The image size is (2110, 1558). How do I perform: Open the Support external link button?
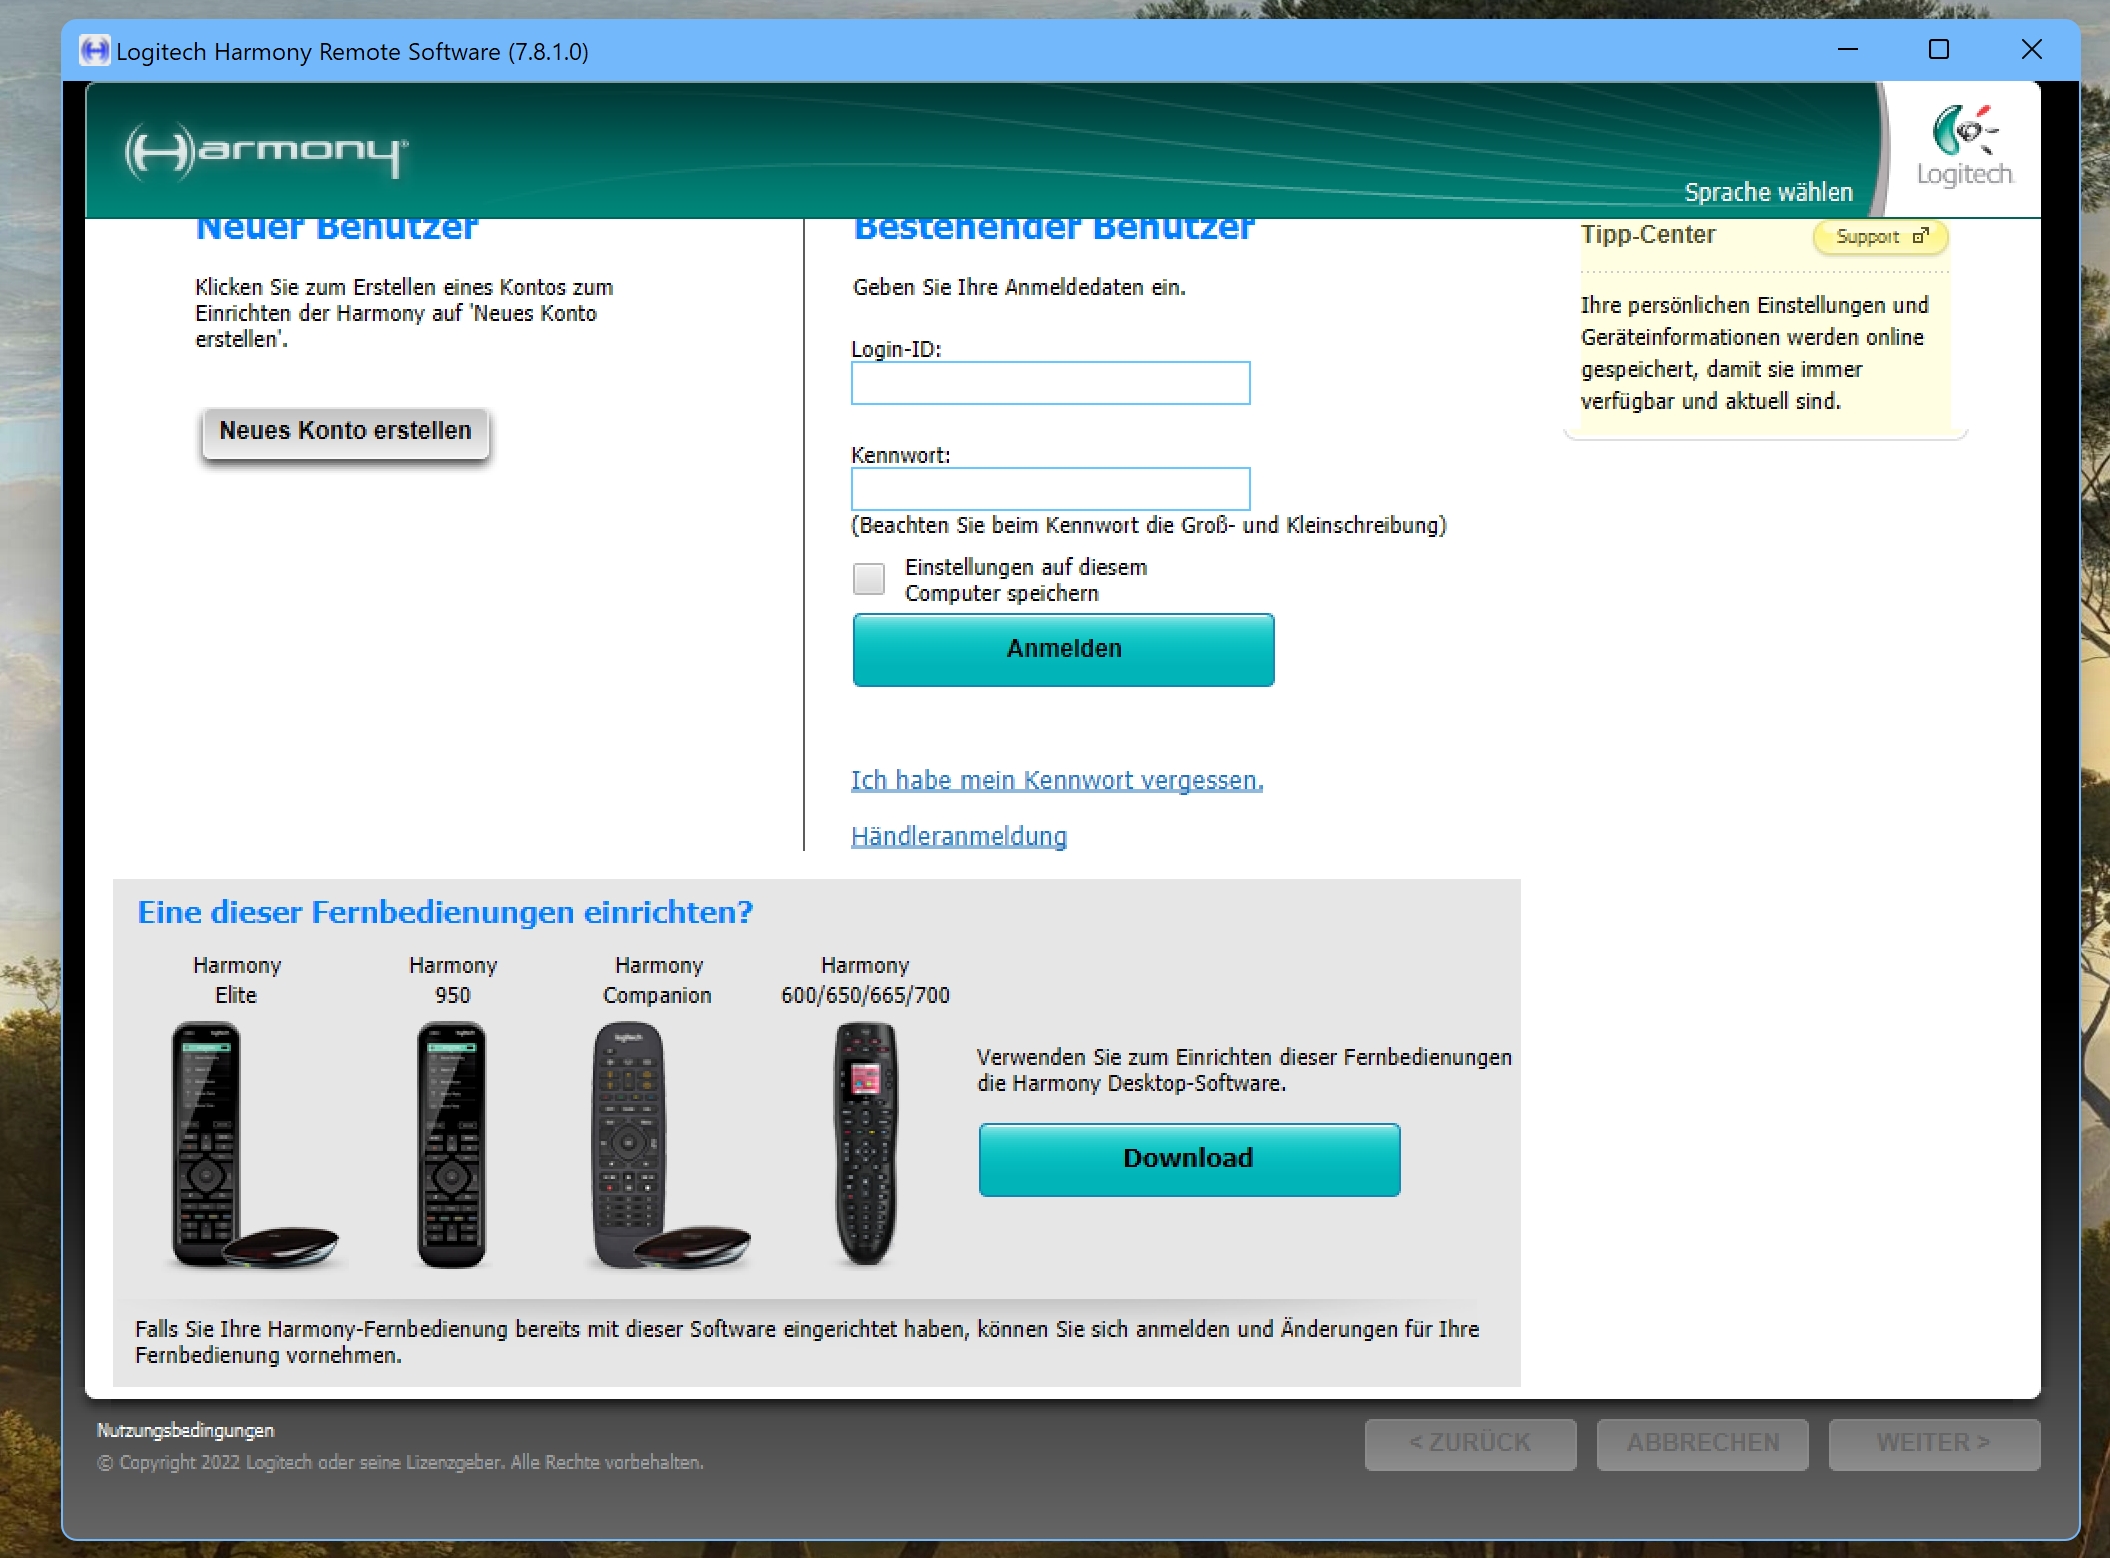(1880, 237)
